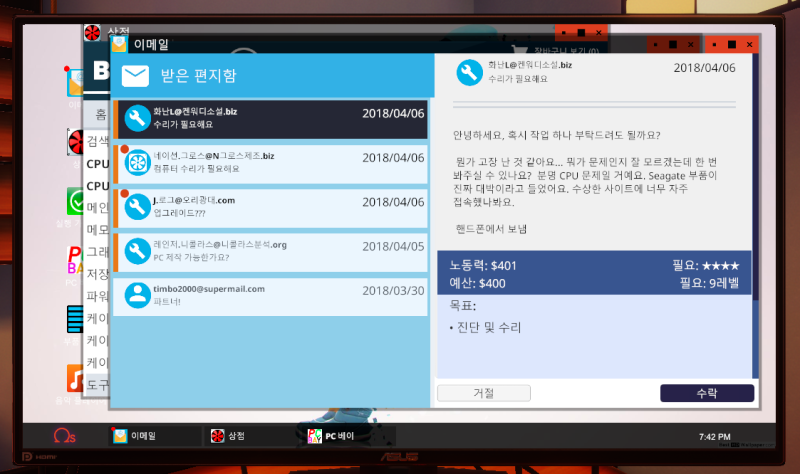Click sender 화난L@켄워디소설.biz in detail header
Viewport: 800px width, 474px height.
[x=530, y=65]
